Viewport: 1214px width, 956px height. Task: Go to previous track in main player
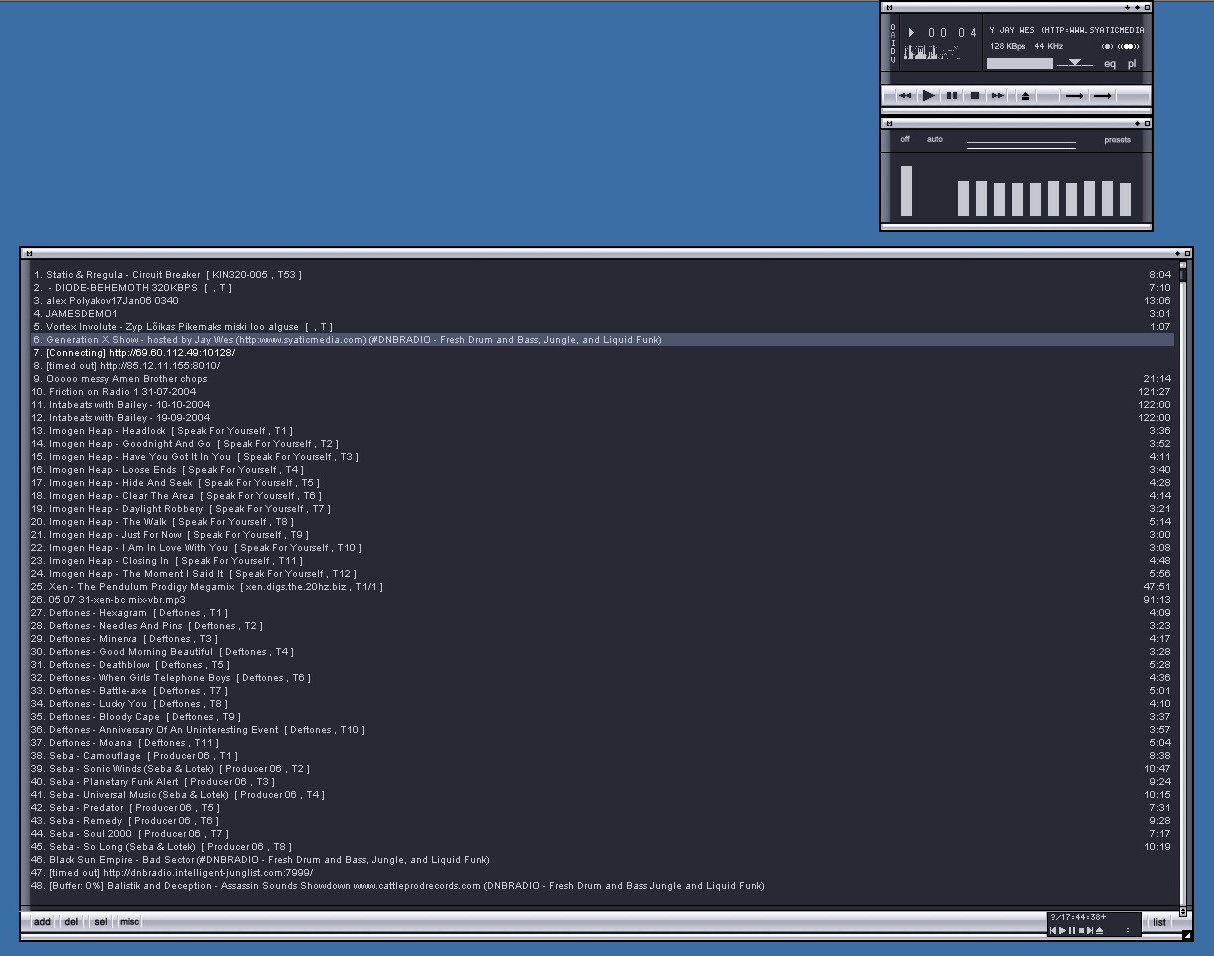coord(905,96)
